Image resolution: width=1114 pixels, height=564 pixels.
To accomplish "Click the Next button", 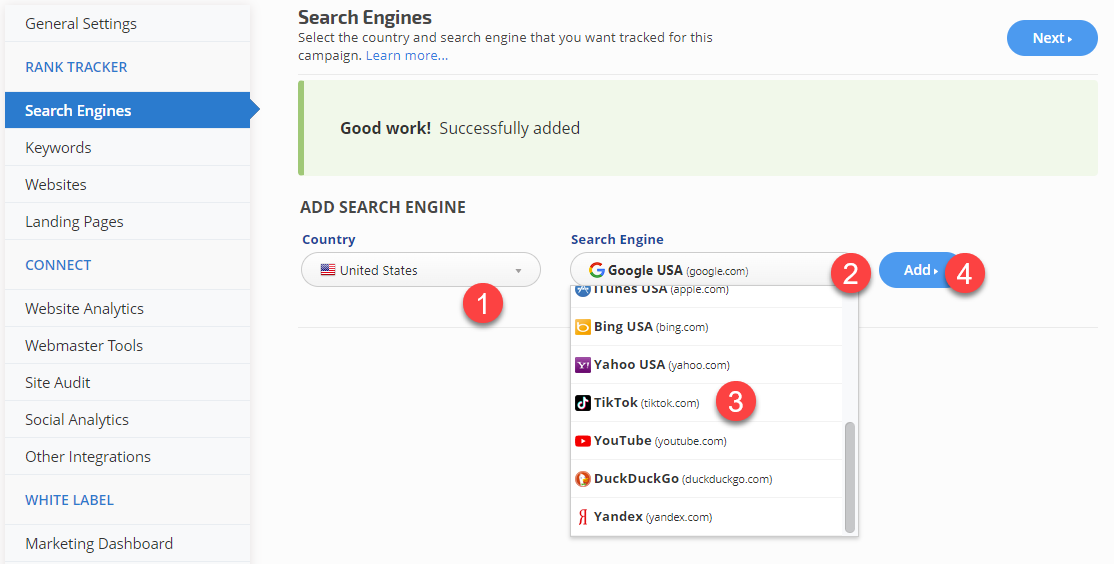I will (1051, 38).
